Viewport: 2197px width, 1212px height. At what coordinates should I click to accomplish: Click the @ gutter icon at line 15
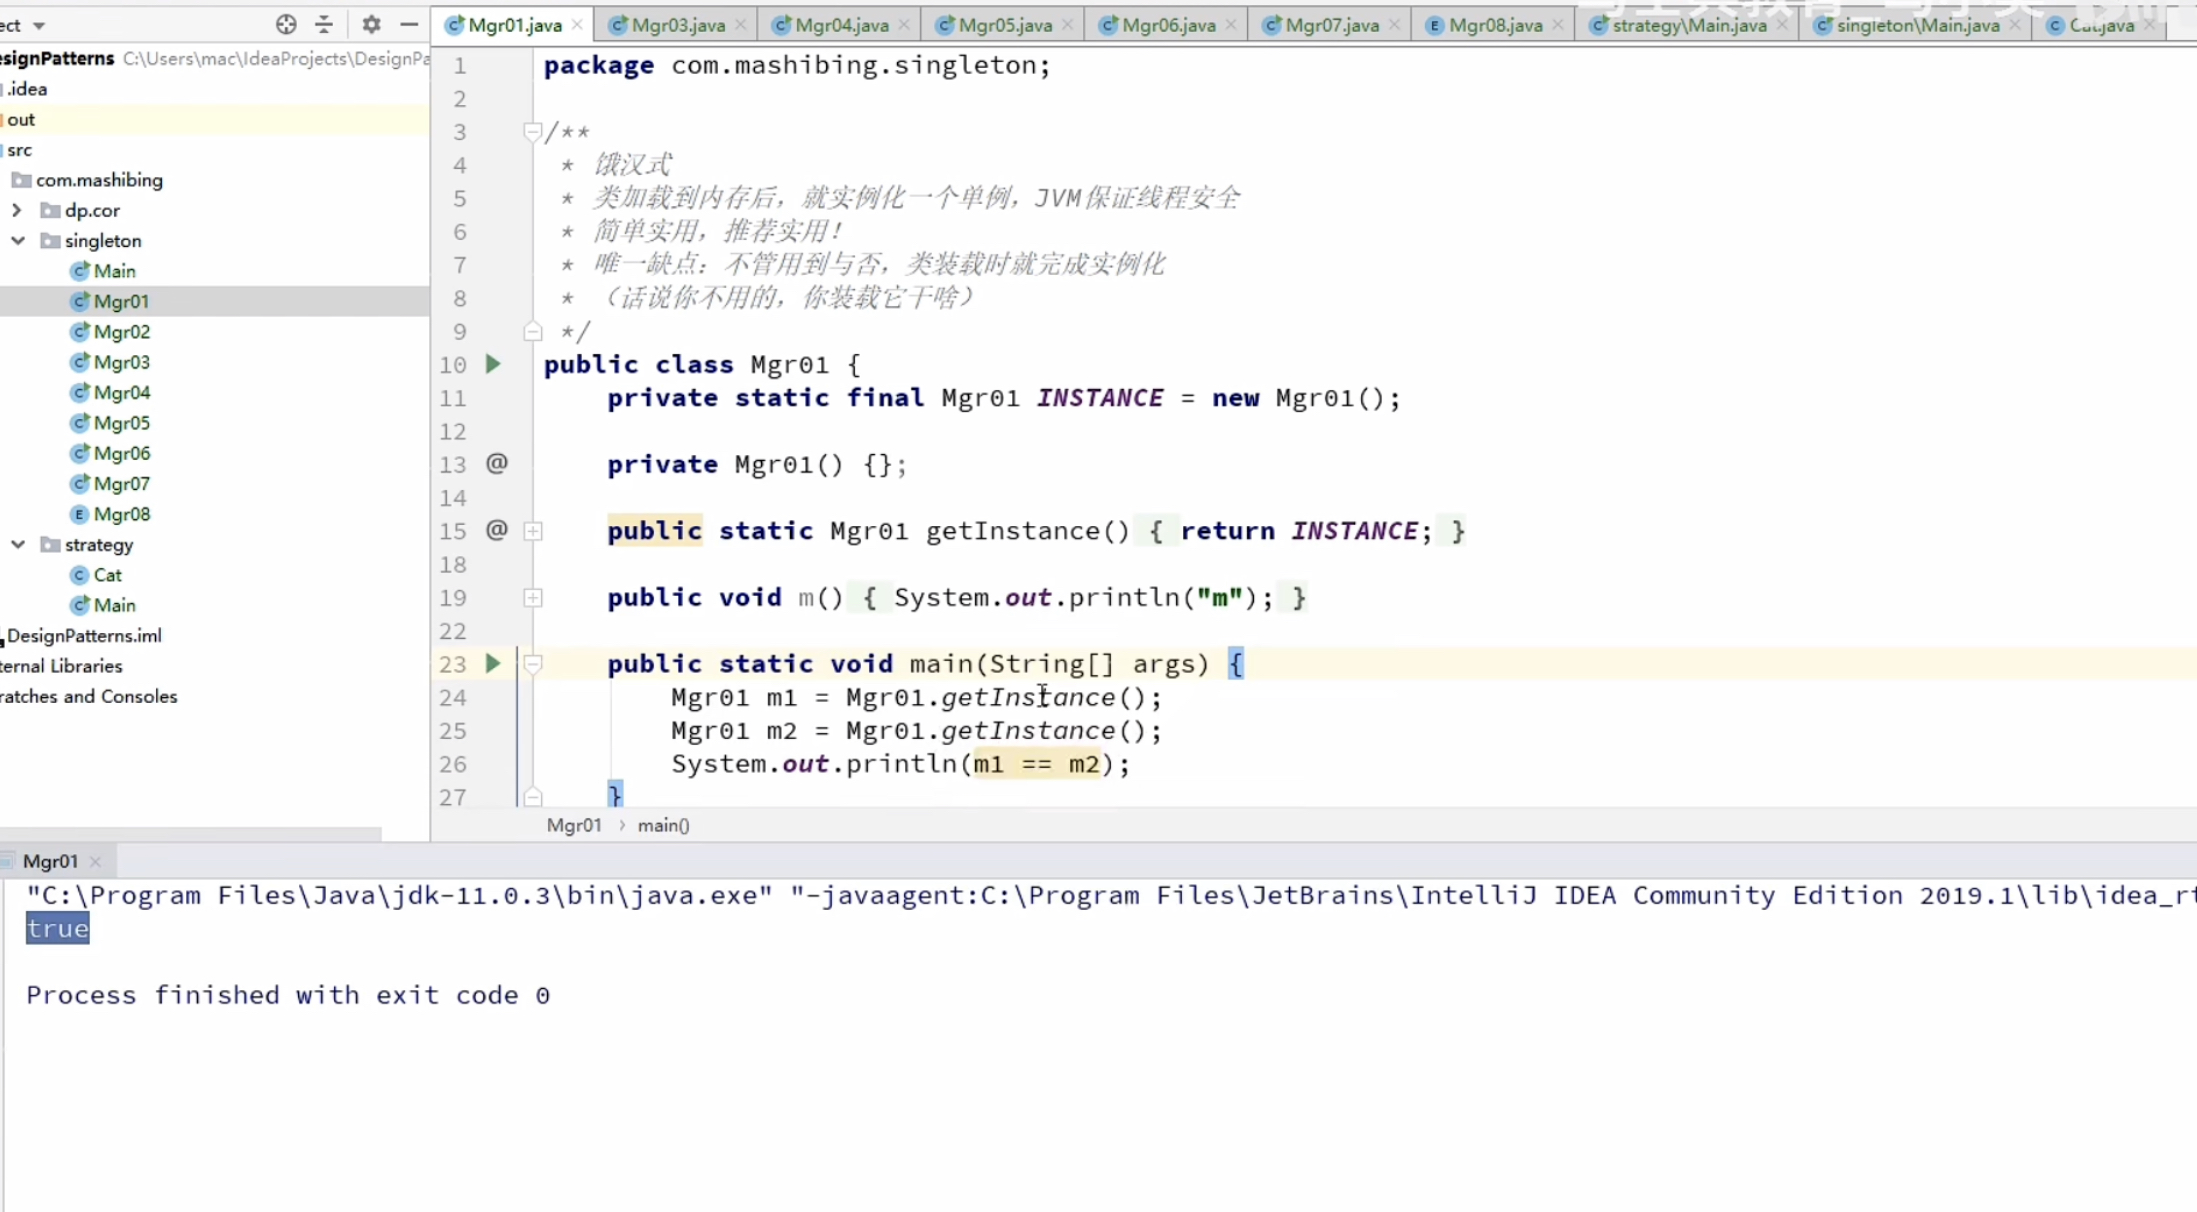[x=497, y=530]
